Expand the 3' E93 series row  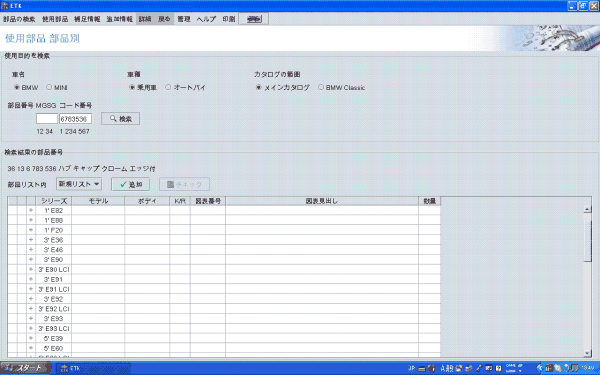(31, 319)
